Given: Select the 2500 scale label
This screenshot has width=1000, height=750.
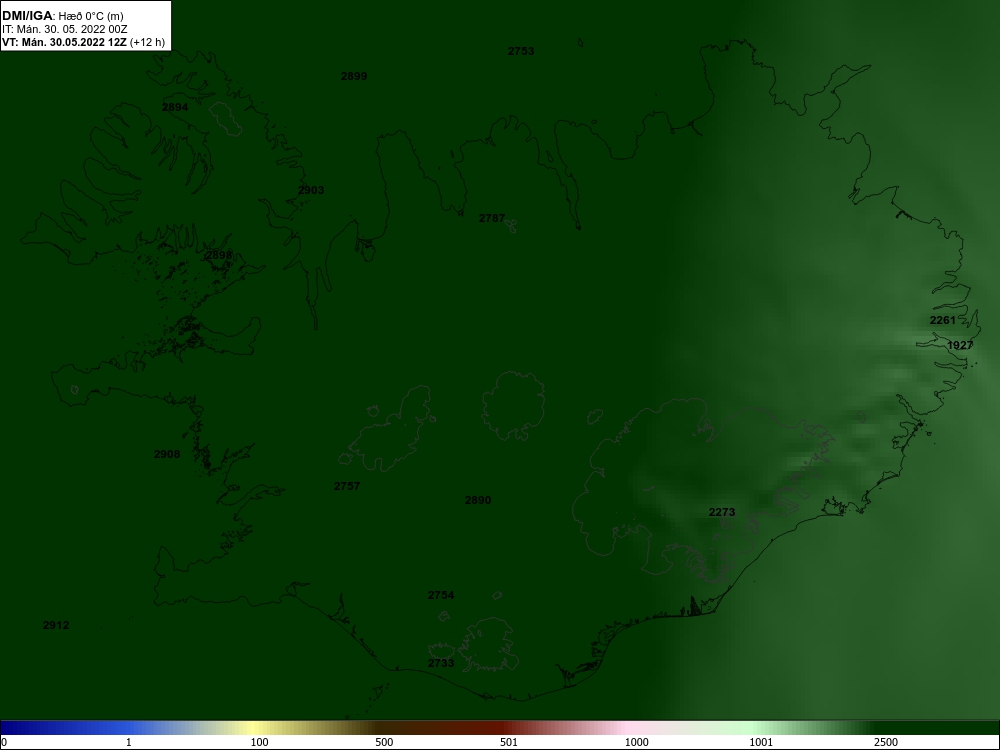Looking at the screenshot, I should coord(886,742).
